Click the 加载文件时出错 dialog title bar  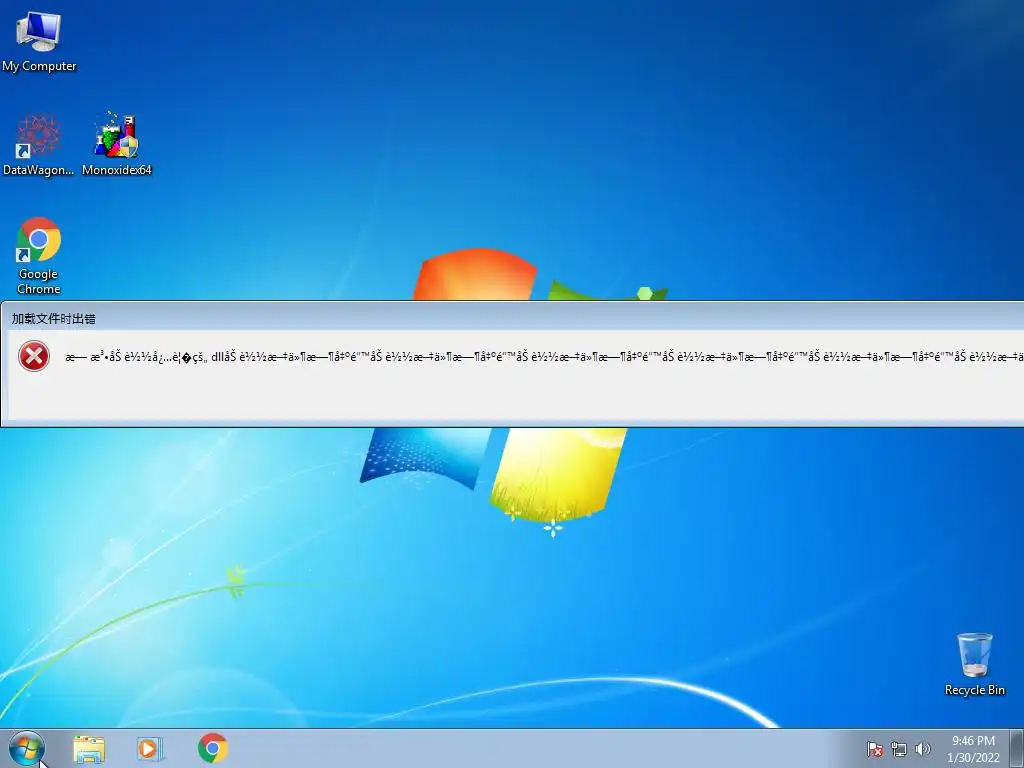512,318
